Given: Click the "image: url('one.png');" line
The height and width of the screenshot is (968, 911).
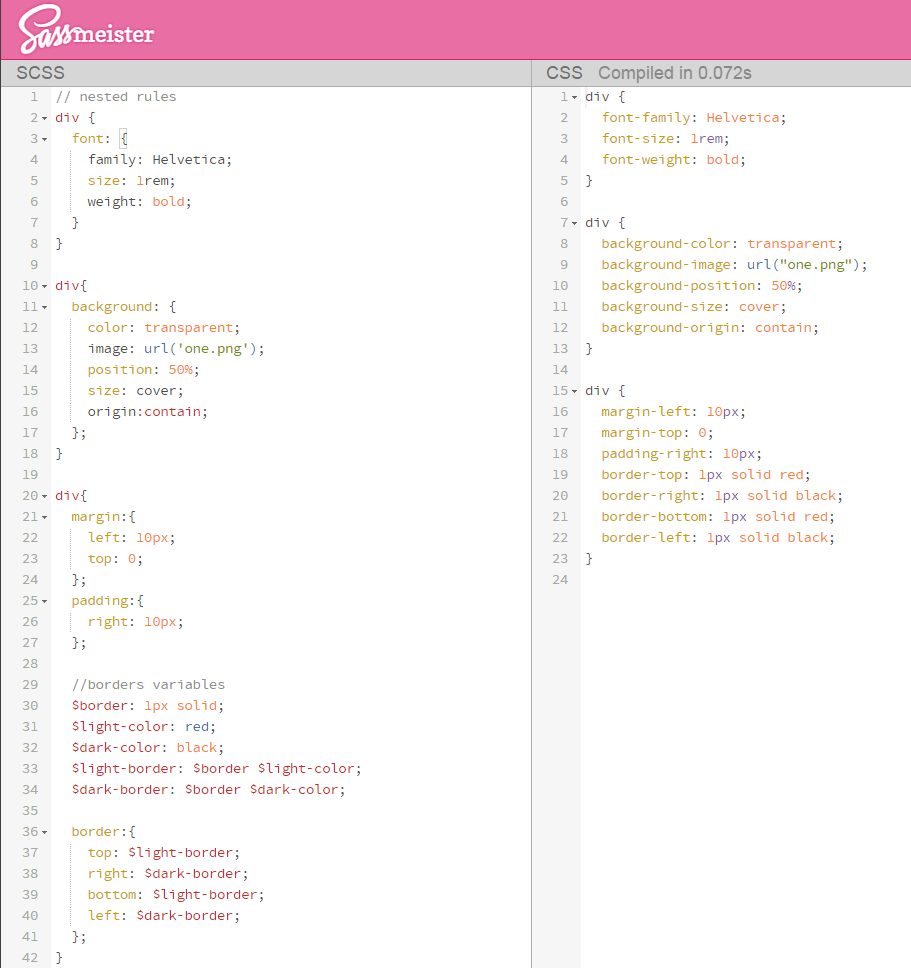Looking at the screenshot, I should pos(176,349).
